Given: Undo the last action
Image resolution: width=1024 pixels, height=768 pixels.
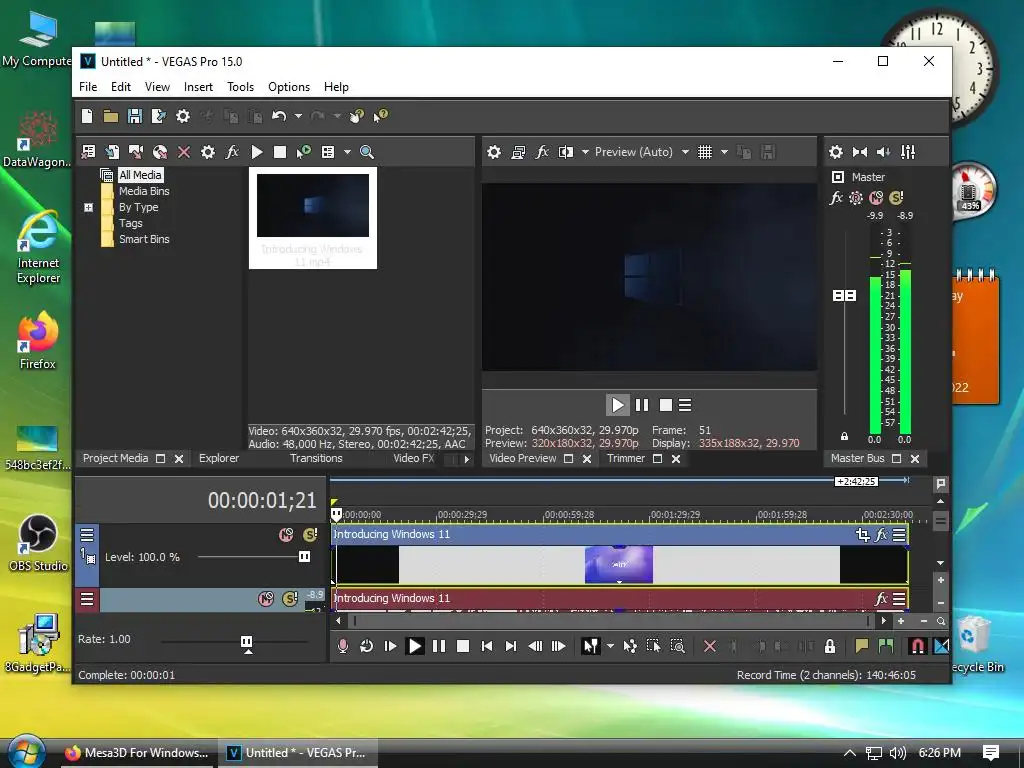Looking at the screenshot, I should pyautogui.click(x=279, y=116).
